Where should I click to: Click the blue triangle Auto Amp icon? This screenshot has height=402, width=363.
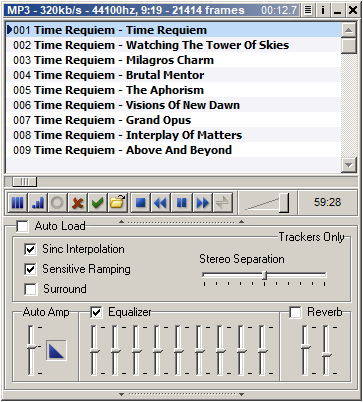click(x=56, y=351)
